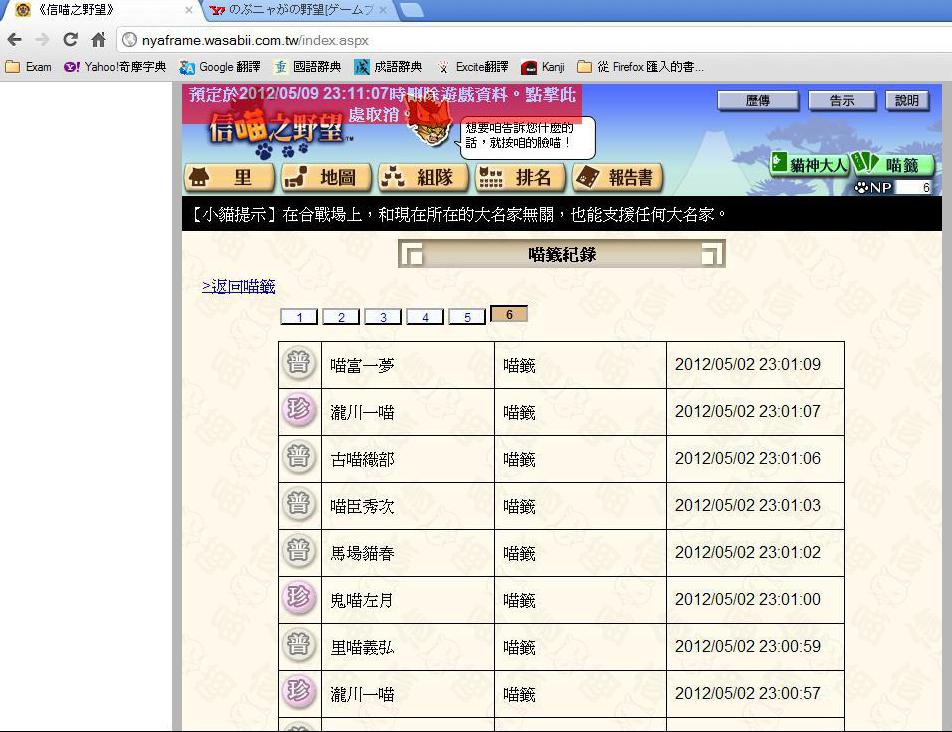Screen dimensions: 952x732
Task: Click the 珍 rarity icon beside 鬼喵左月
Action: coord(299,598)
